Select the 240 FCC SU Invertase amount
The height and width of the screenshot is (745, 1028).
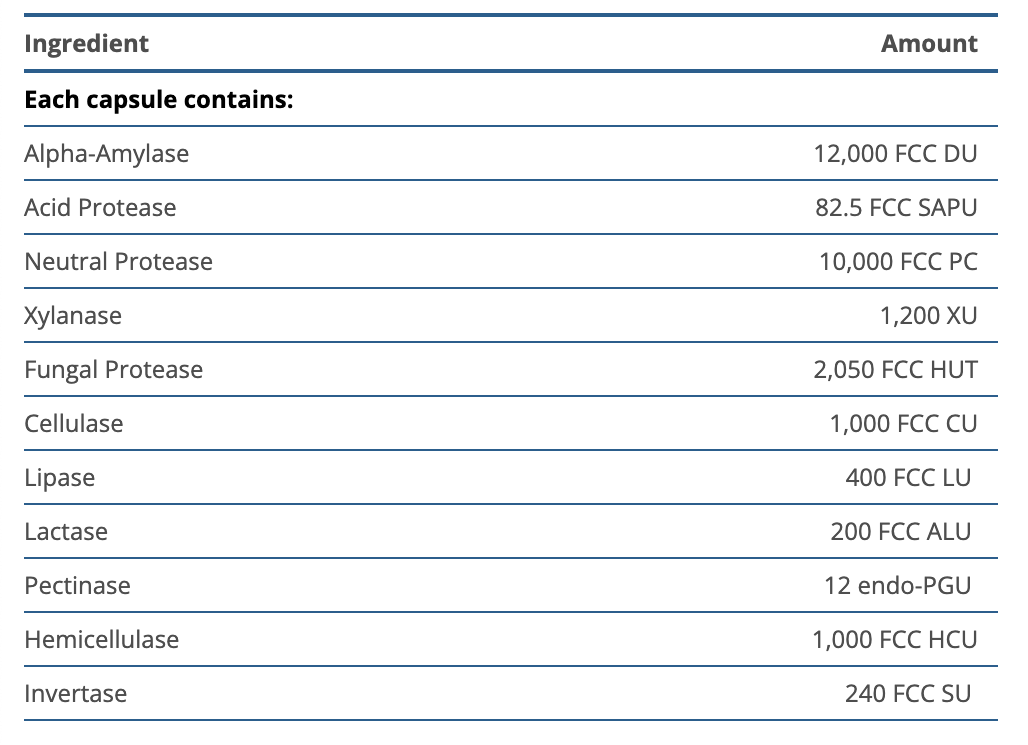point(907,694)
